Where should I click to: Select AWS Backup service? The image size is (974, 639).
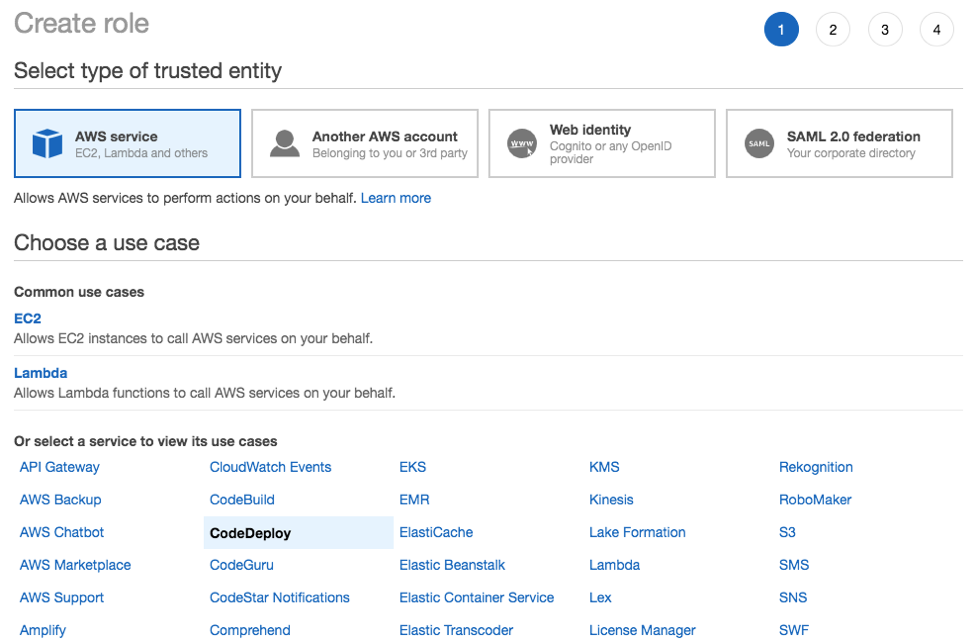(60, 500)
